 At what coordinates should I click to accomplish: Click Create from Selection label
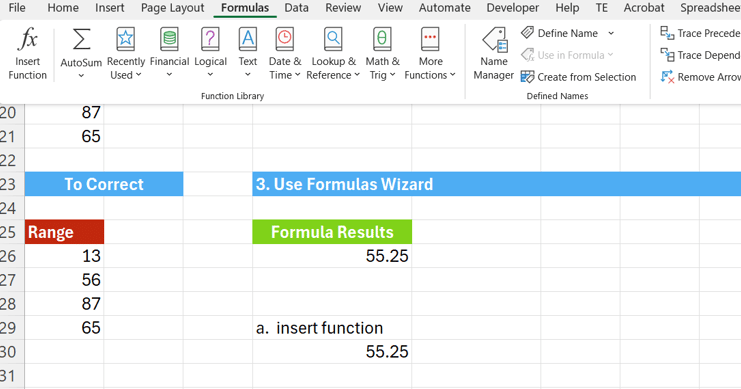(x=586, y=77)
